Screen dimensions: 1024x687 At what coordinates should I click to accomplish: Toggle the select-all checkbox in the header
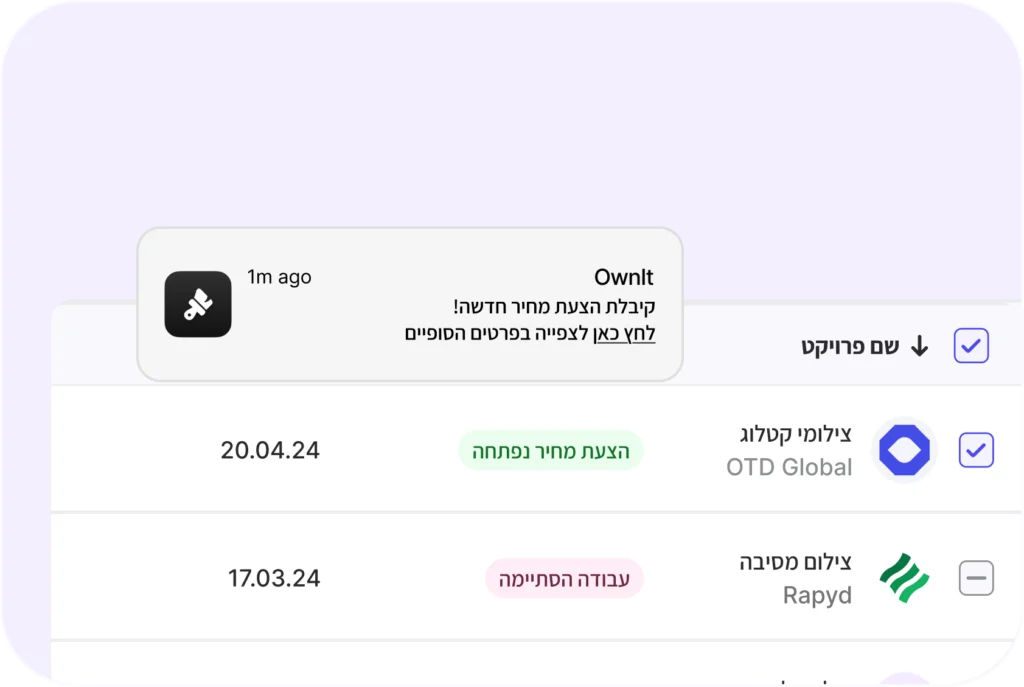coord(970,345)
